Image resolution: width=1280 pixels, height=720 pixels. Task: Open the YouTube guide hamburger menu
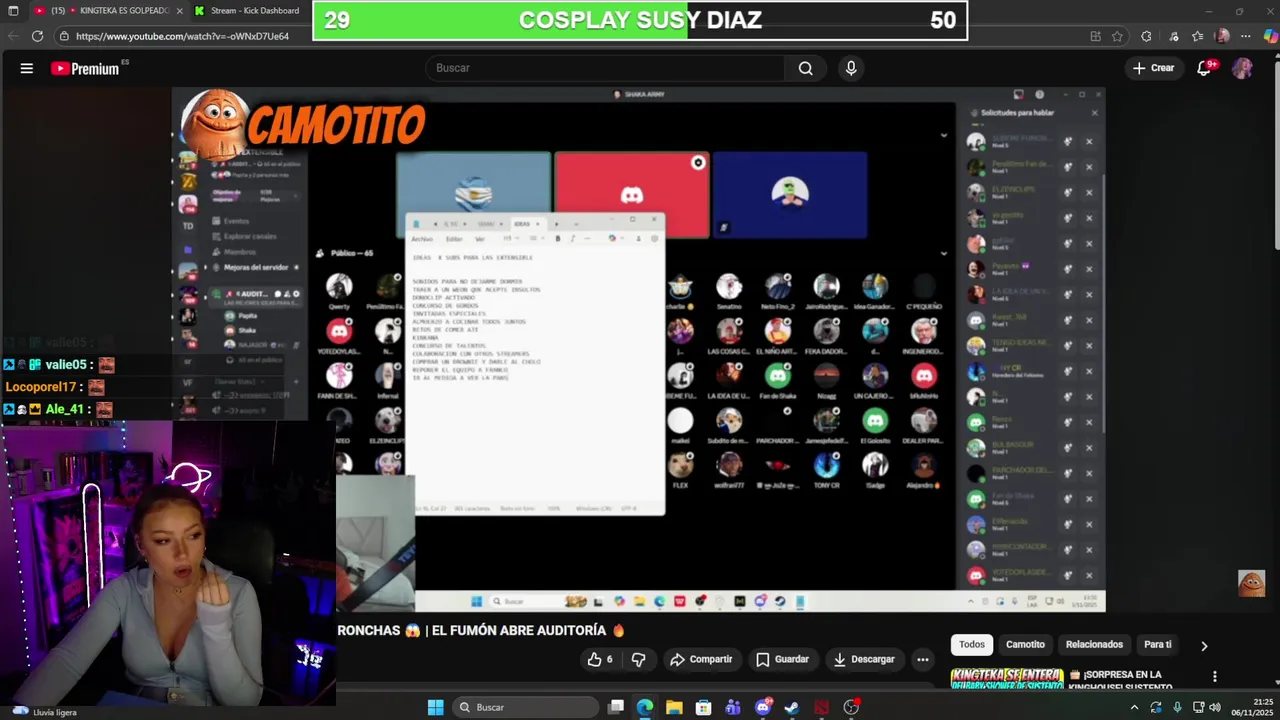(x=27, y=68)
